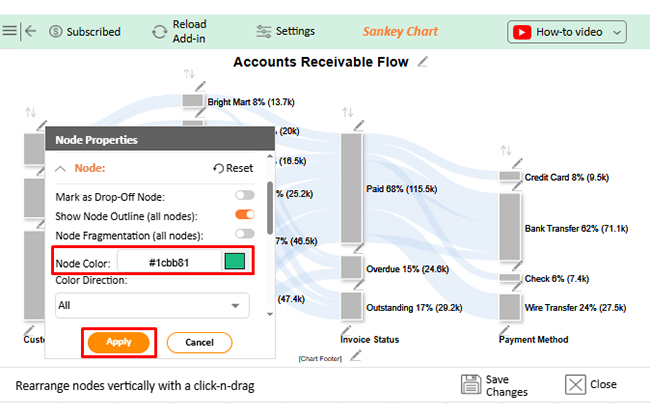Click the hamburger menu icon
Image resolution: width=650 pixels, height=418 pixels.
click(x=10, y=31)
